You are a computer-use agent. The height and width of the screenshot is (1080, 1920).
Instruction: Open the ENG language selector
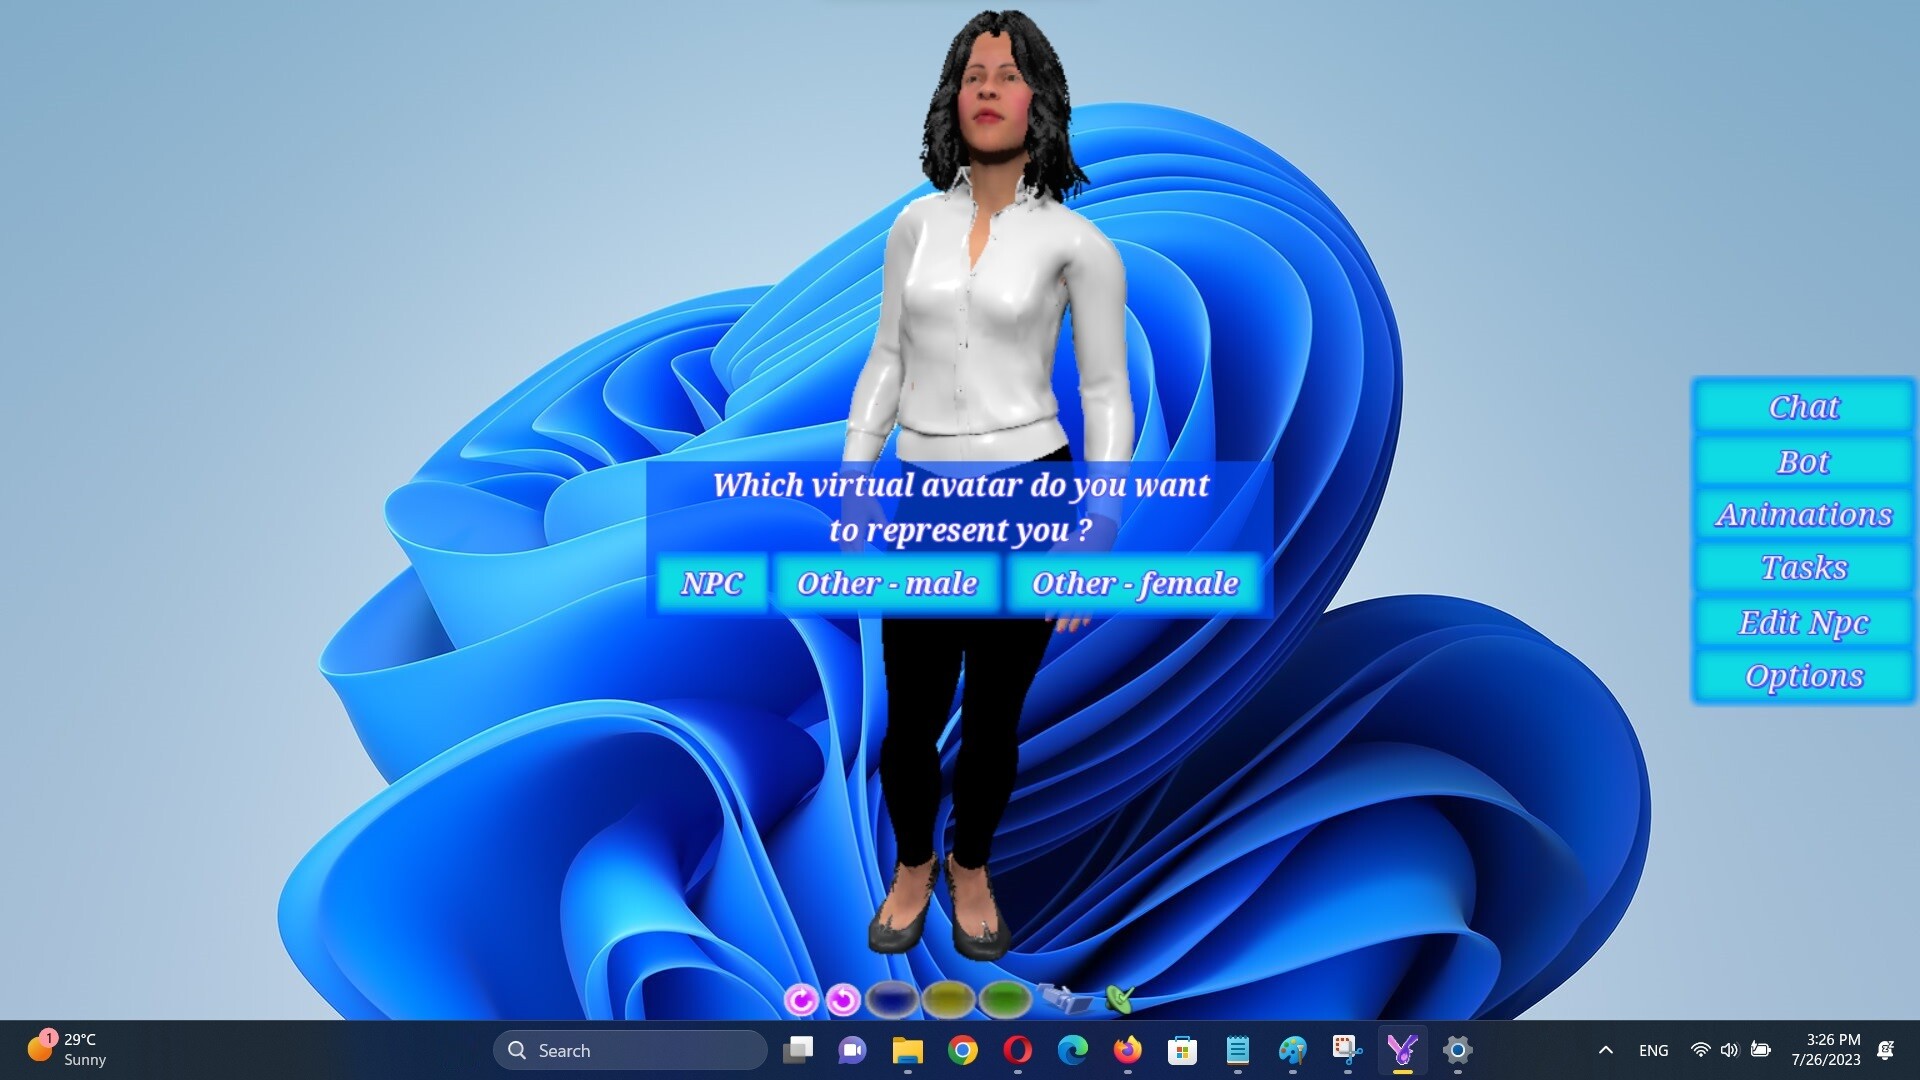(1654, 1050)
